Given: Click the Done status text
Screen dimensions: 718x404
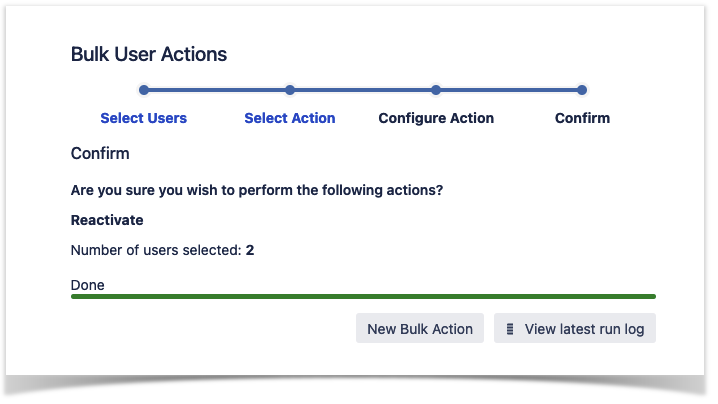Looking at the screenshot, I should pos(88,285).
